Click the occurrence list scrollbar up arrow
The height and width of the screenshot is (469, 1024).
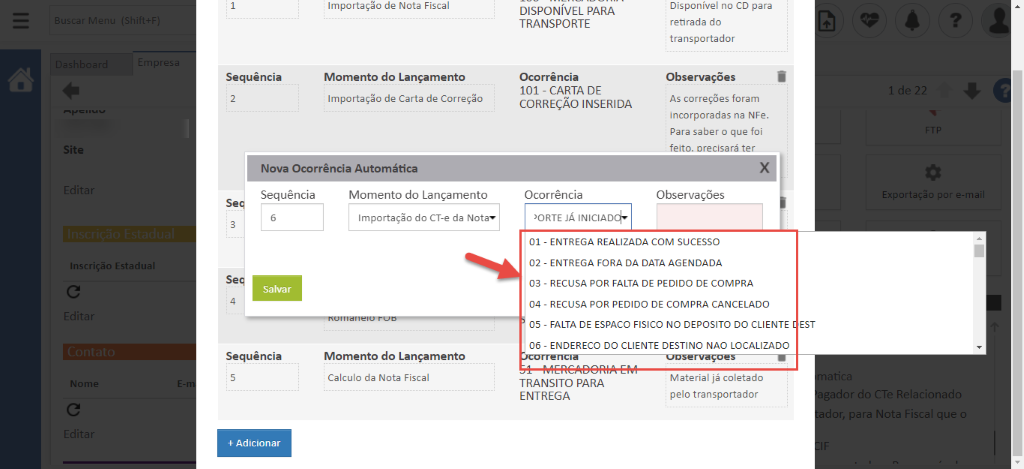tap(979, 238)
